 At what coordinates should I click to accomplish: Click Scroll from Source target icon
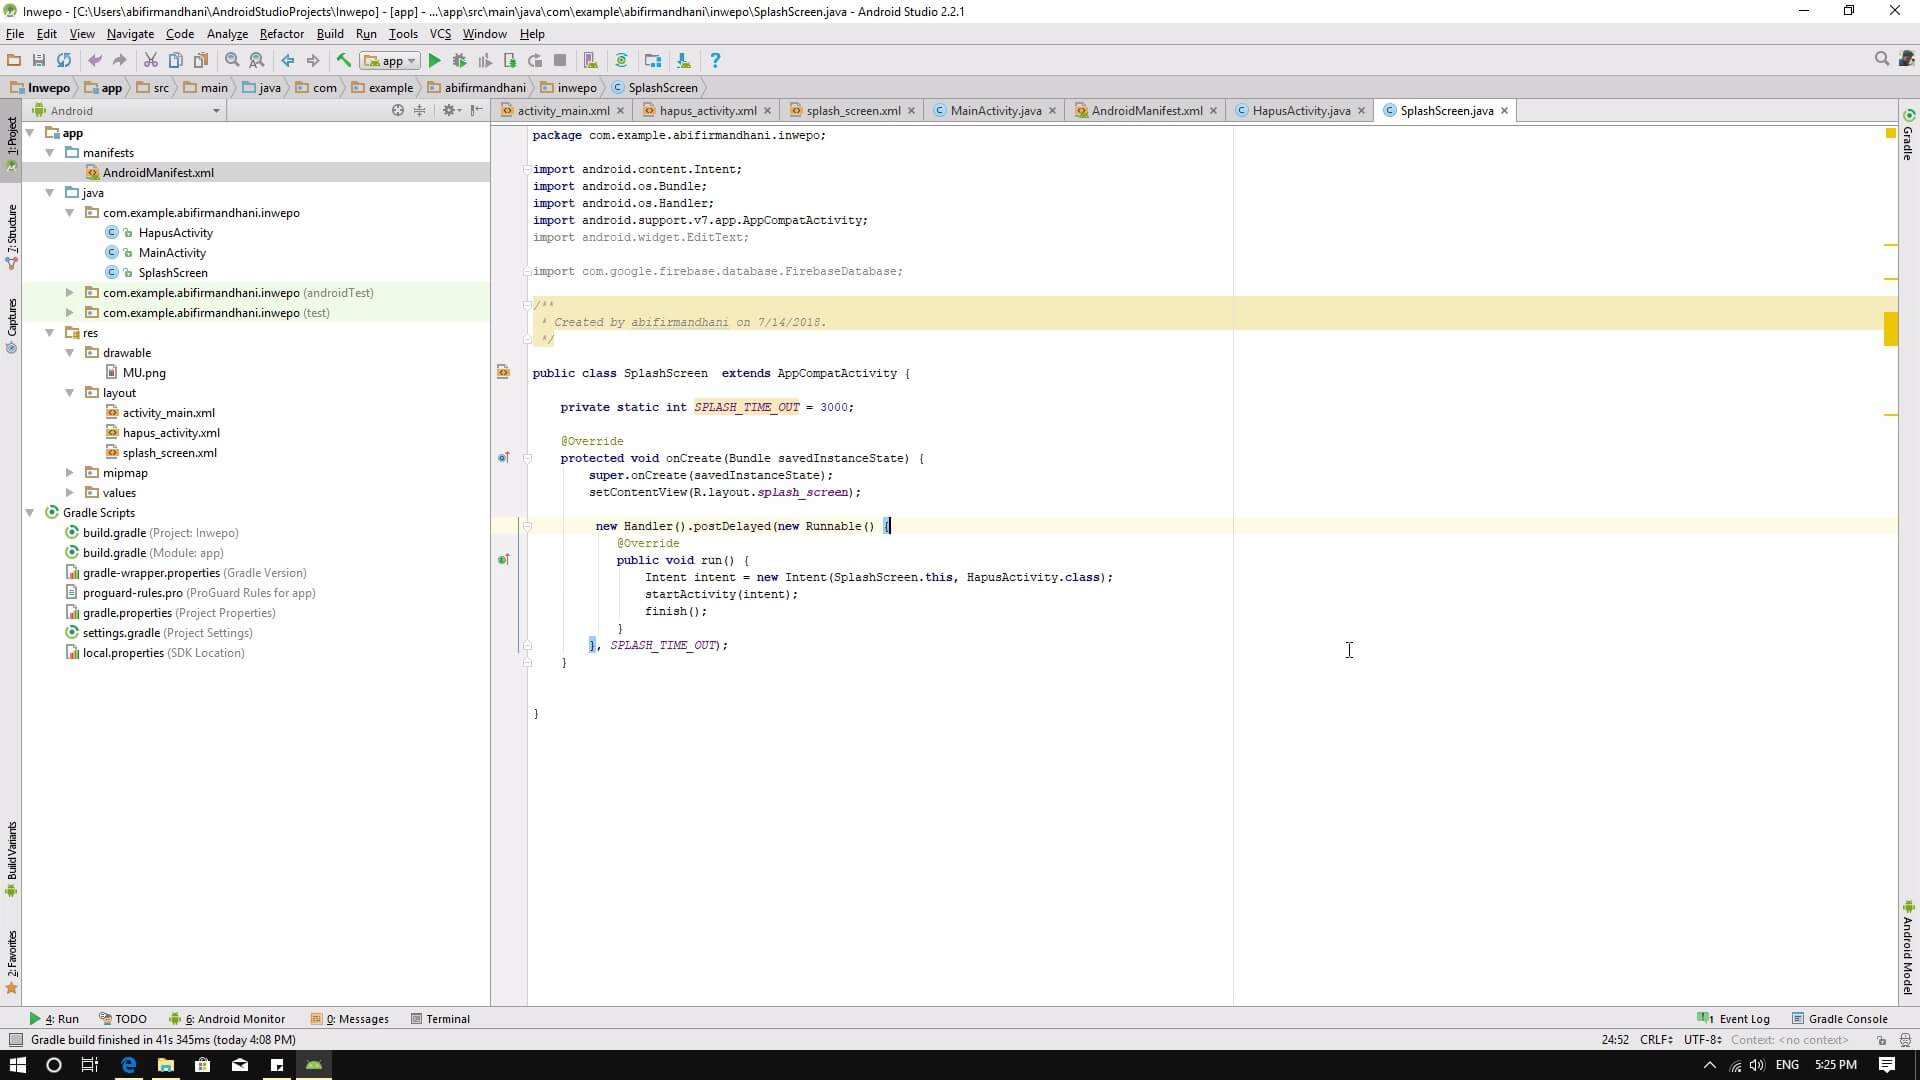[x=398, y=111]
